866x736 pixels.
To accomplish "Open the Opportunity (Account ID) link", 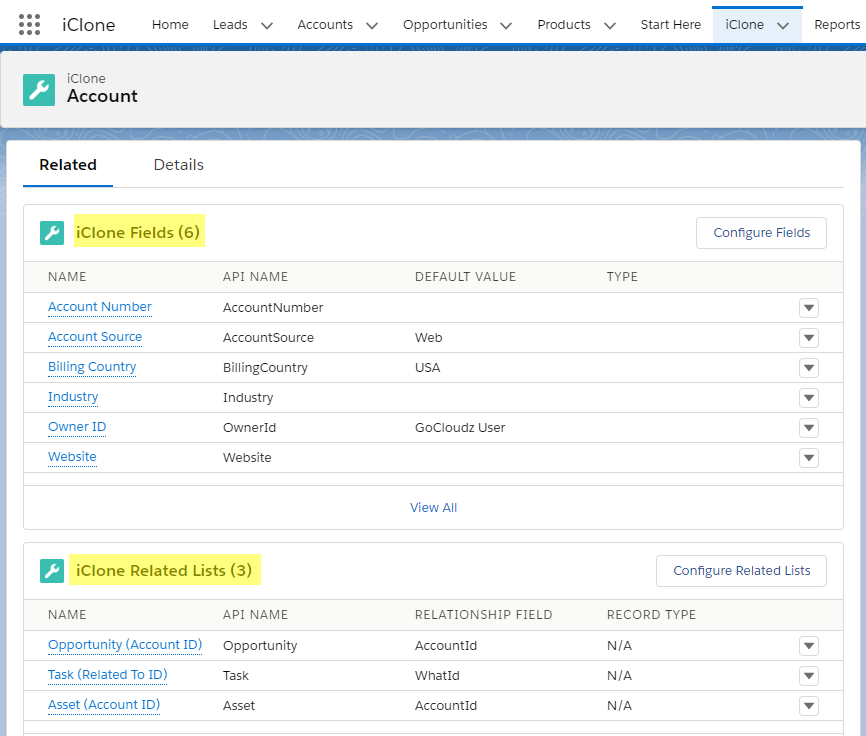I will pyautogui.click(x=125, y=645).
